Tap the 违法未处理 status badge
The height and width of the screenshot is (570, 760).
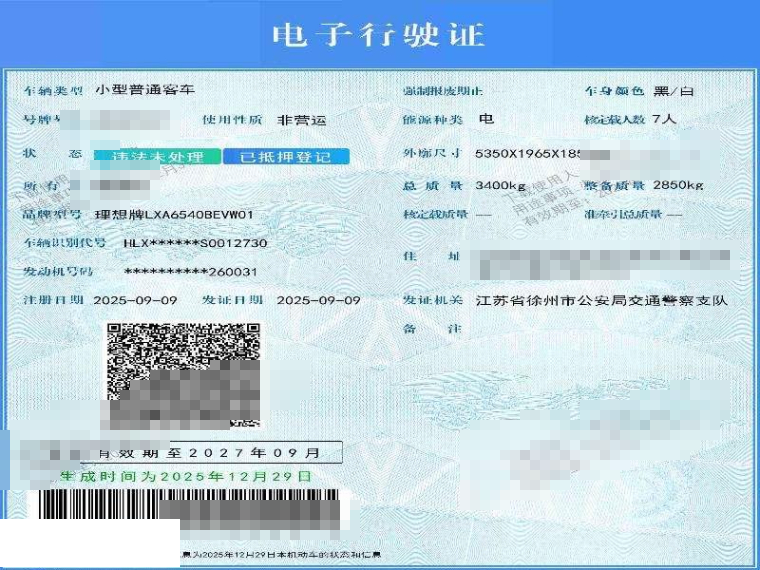(157, 157)
